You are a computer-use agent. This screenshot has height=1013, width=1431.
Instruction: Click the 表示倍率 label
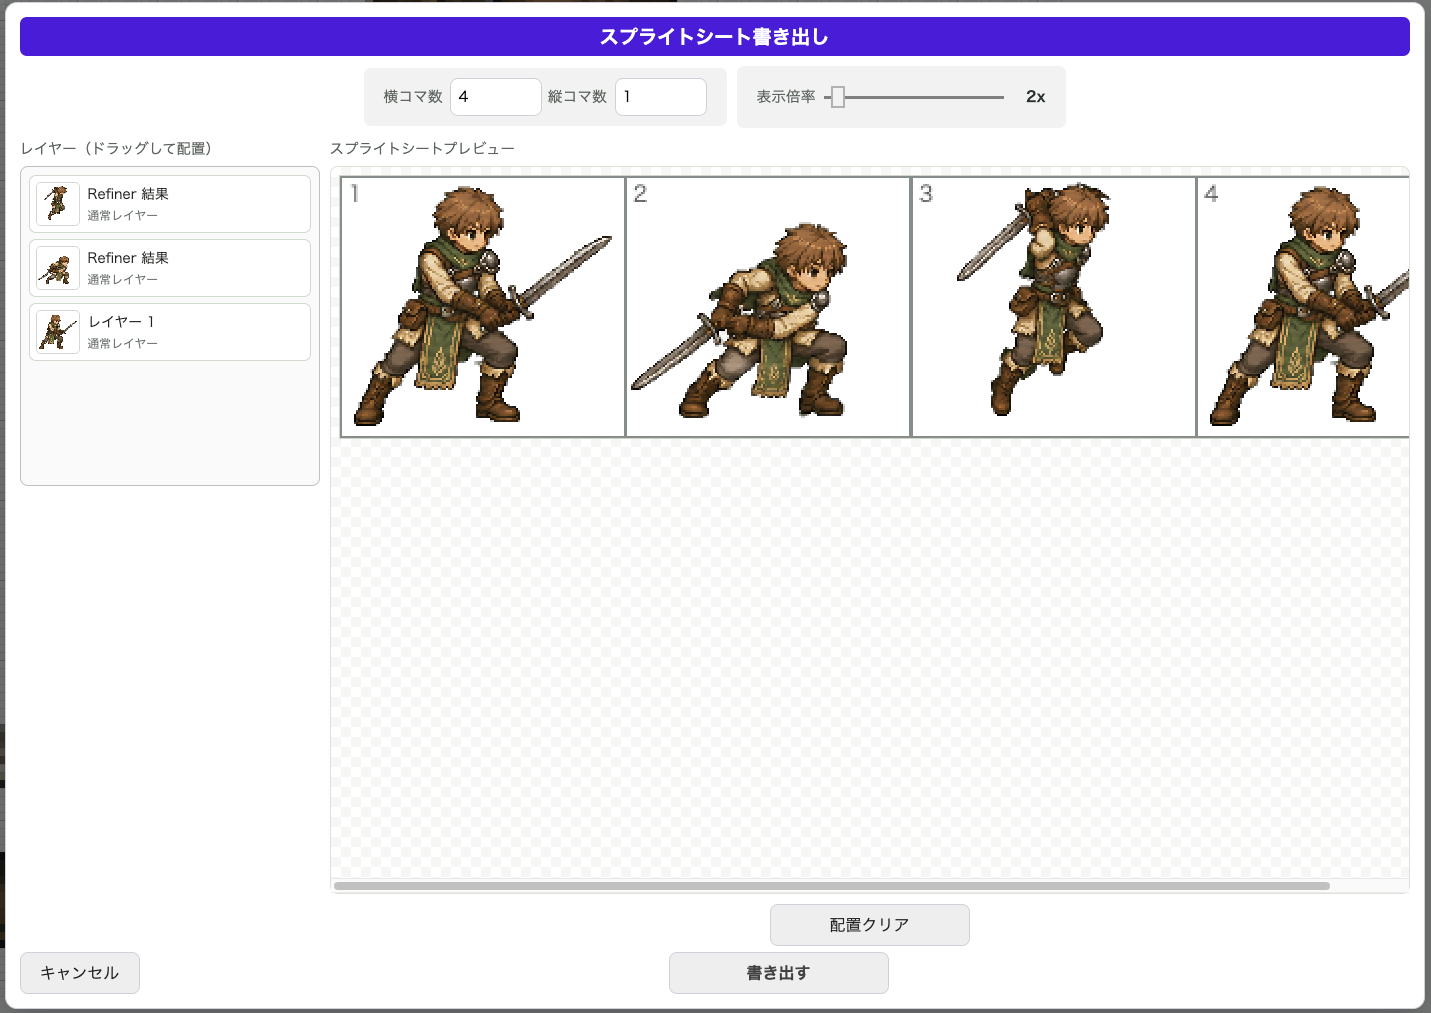786,97
